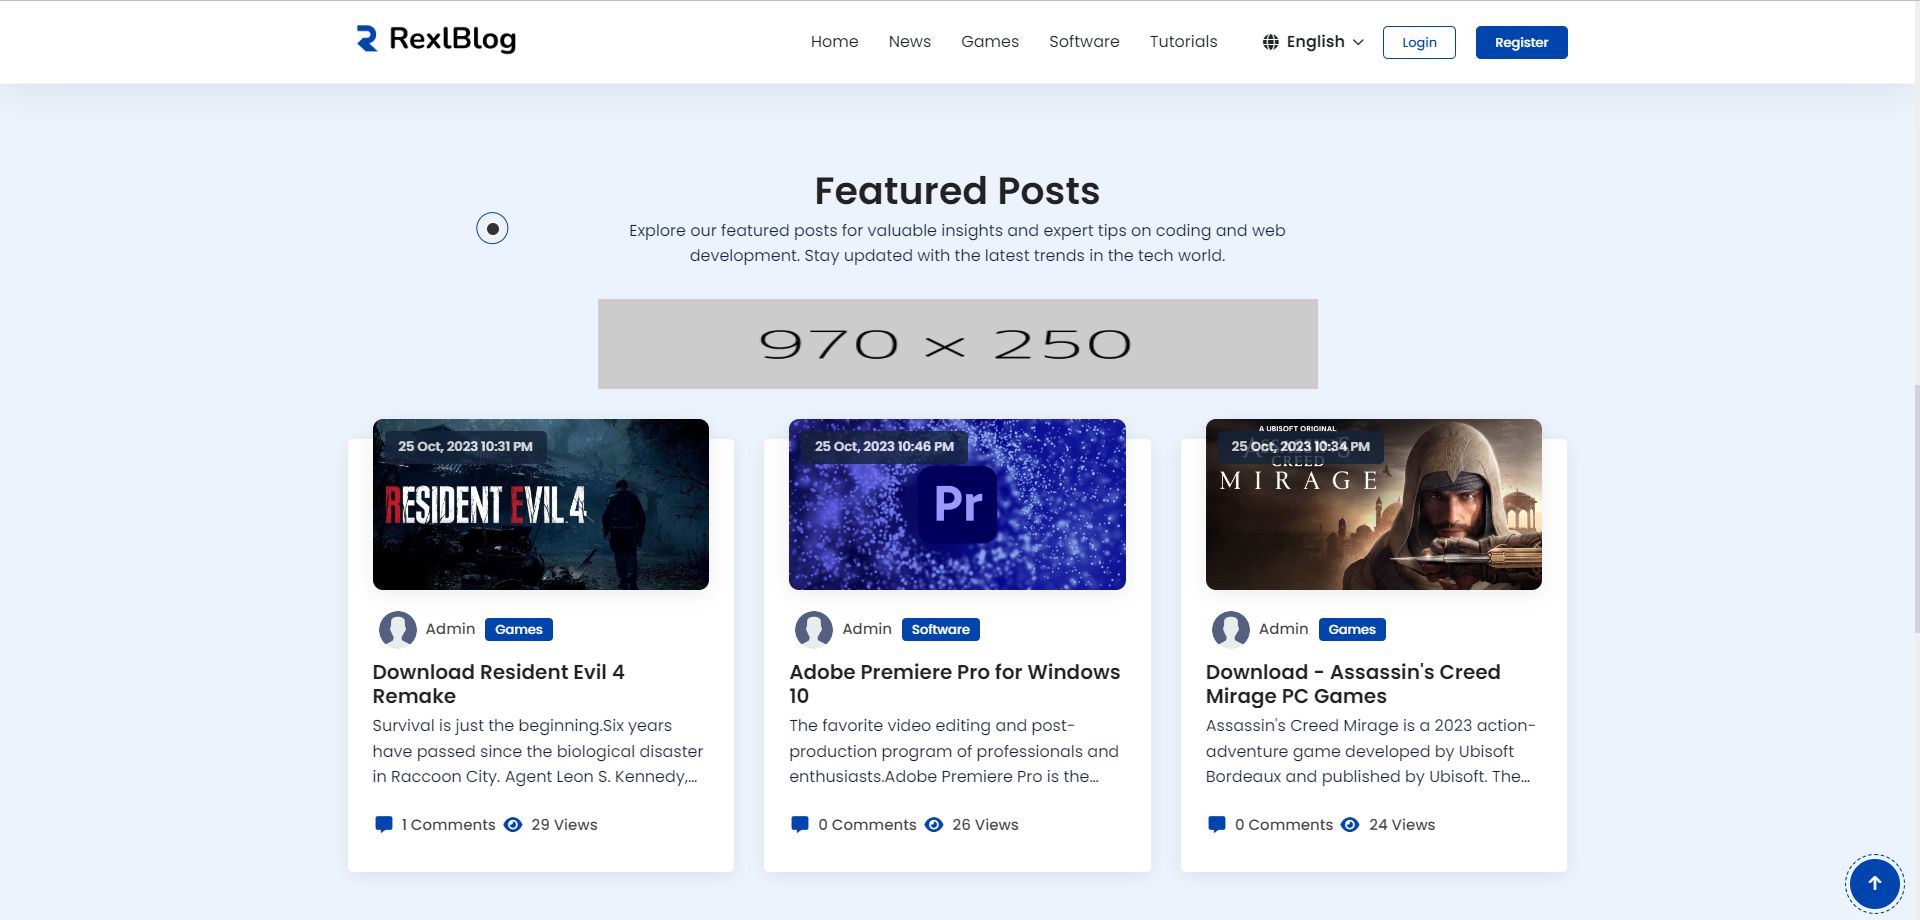This screenshot has height=920, width=1920.
Task: Click the '1 Comments' text
Action: tap(448, 825)
